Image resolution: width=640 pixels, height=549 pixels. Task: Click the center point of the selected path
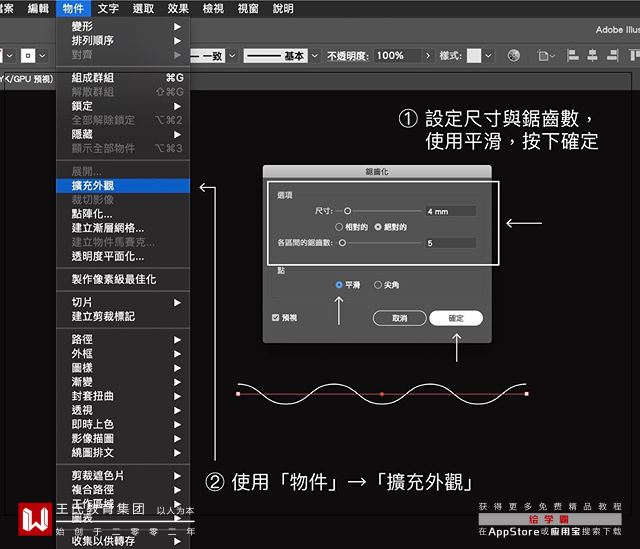(382, 394)
